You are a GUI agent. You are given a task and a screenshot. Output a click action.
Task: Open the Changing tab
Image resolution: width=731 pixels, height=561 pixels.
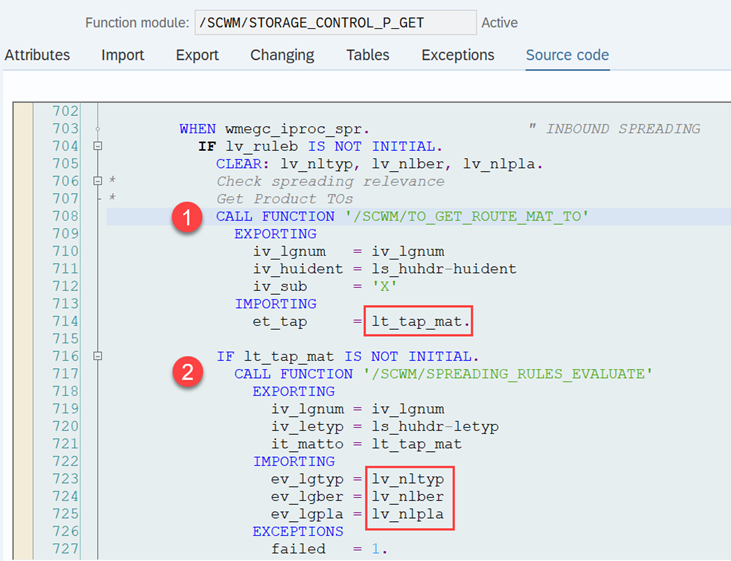[282, 55]
